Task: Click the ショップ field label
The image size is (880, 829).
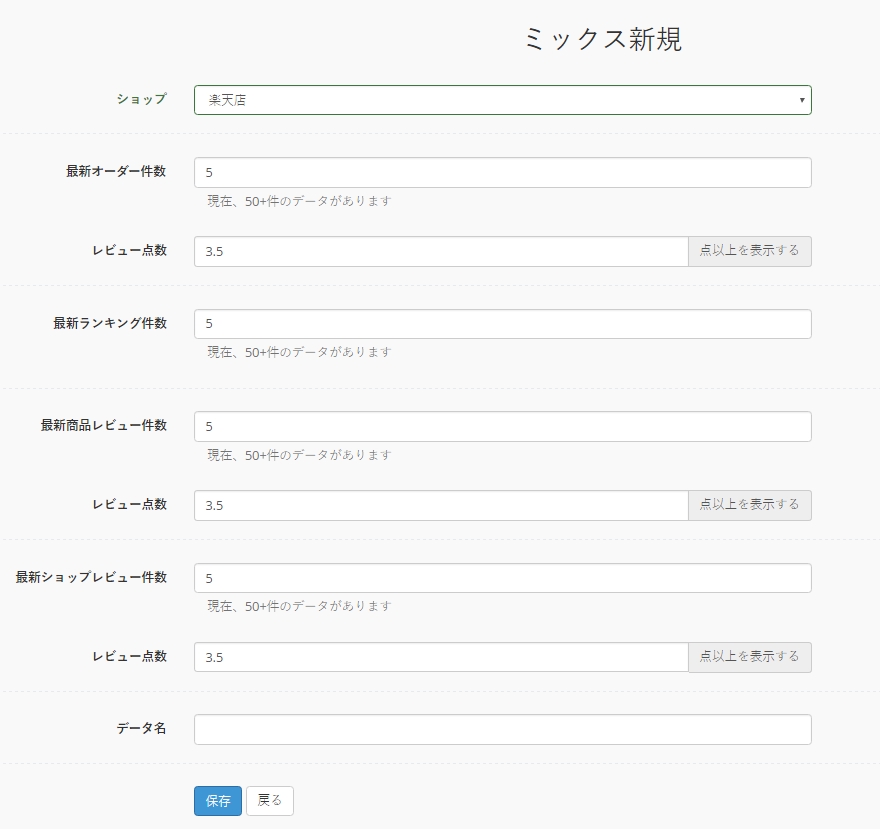Action: click(x=141, y=99)
